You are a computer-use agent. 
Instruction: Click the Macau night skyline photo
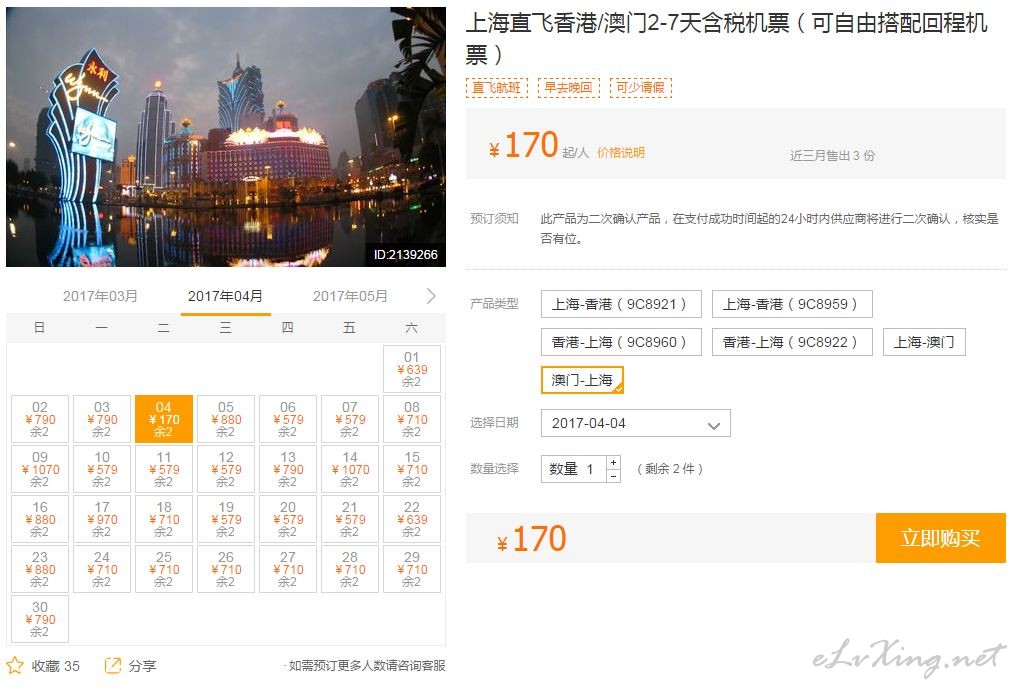[226, 137]
